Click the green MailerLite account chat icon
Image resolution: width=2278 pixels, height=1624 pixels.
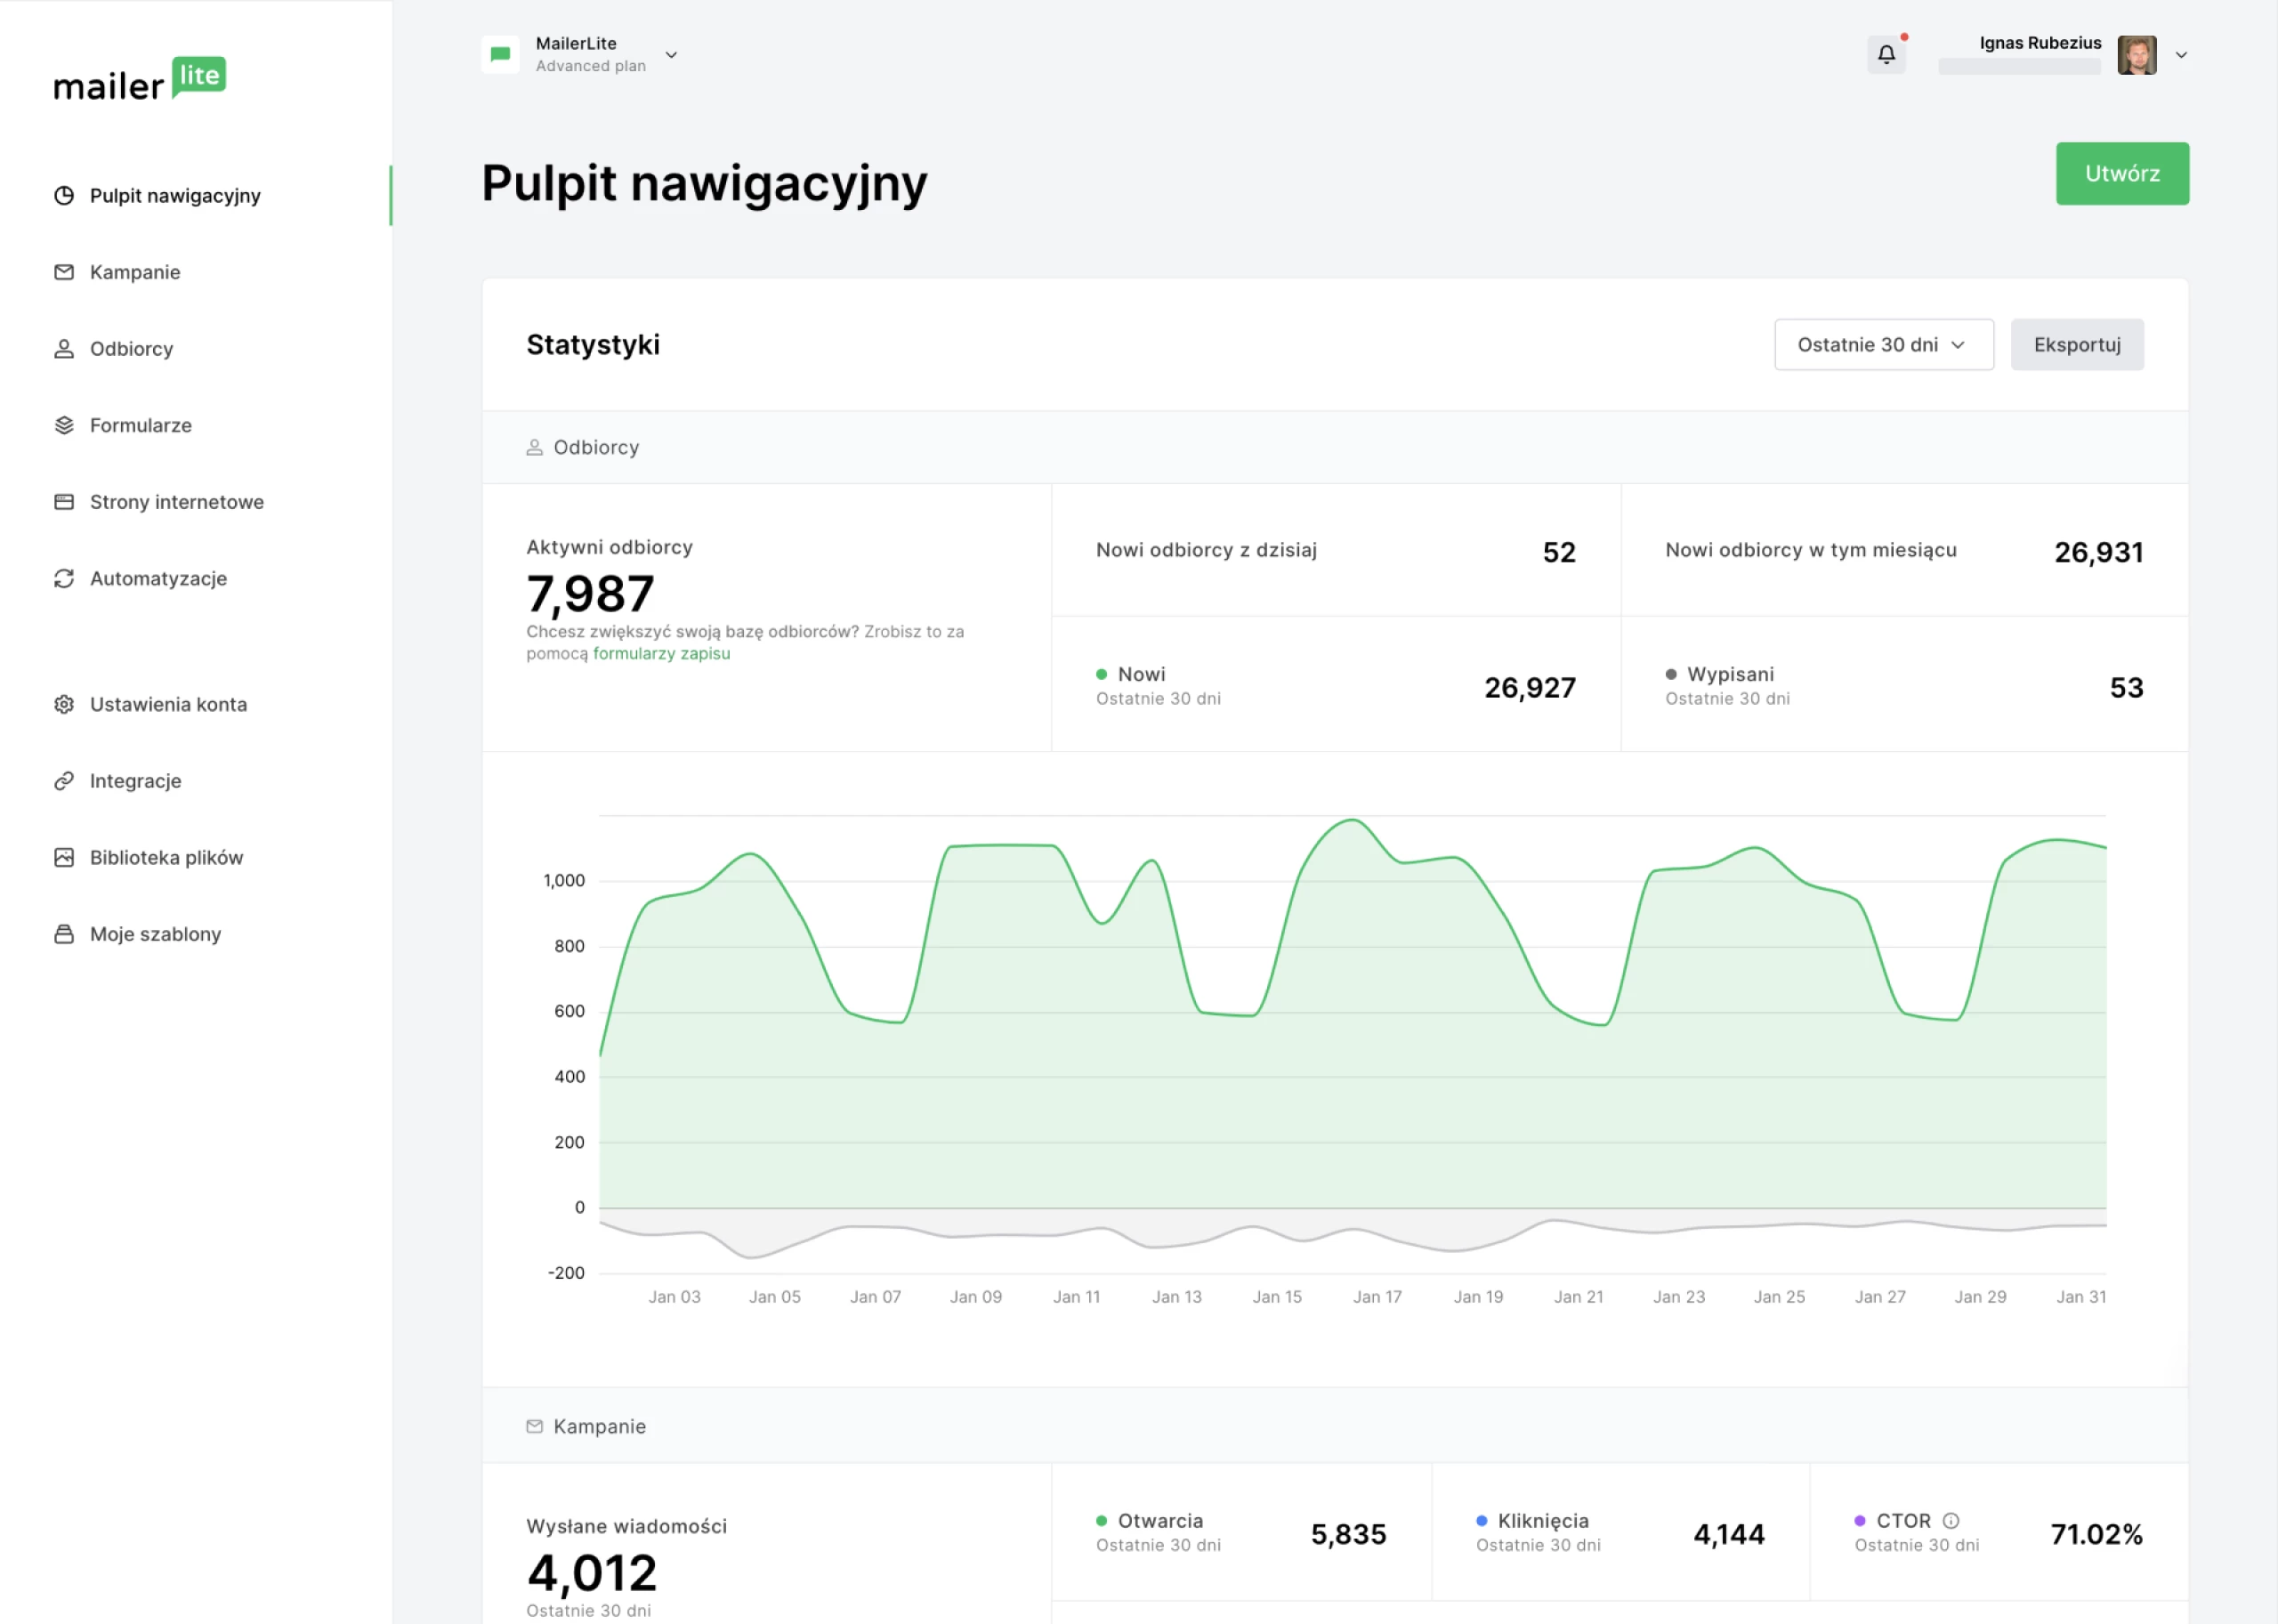tap(500, 55)
